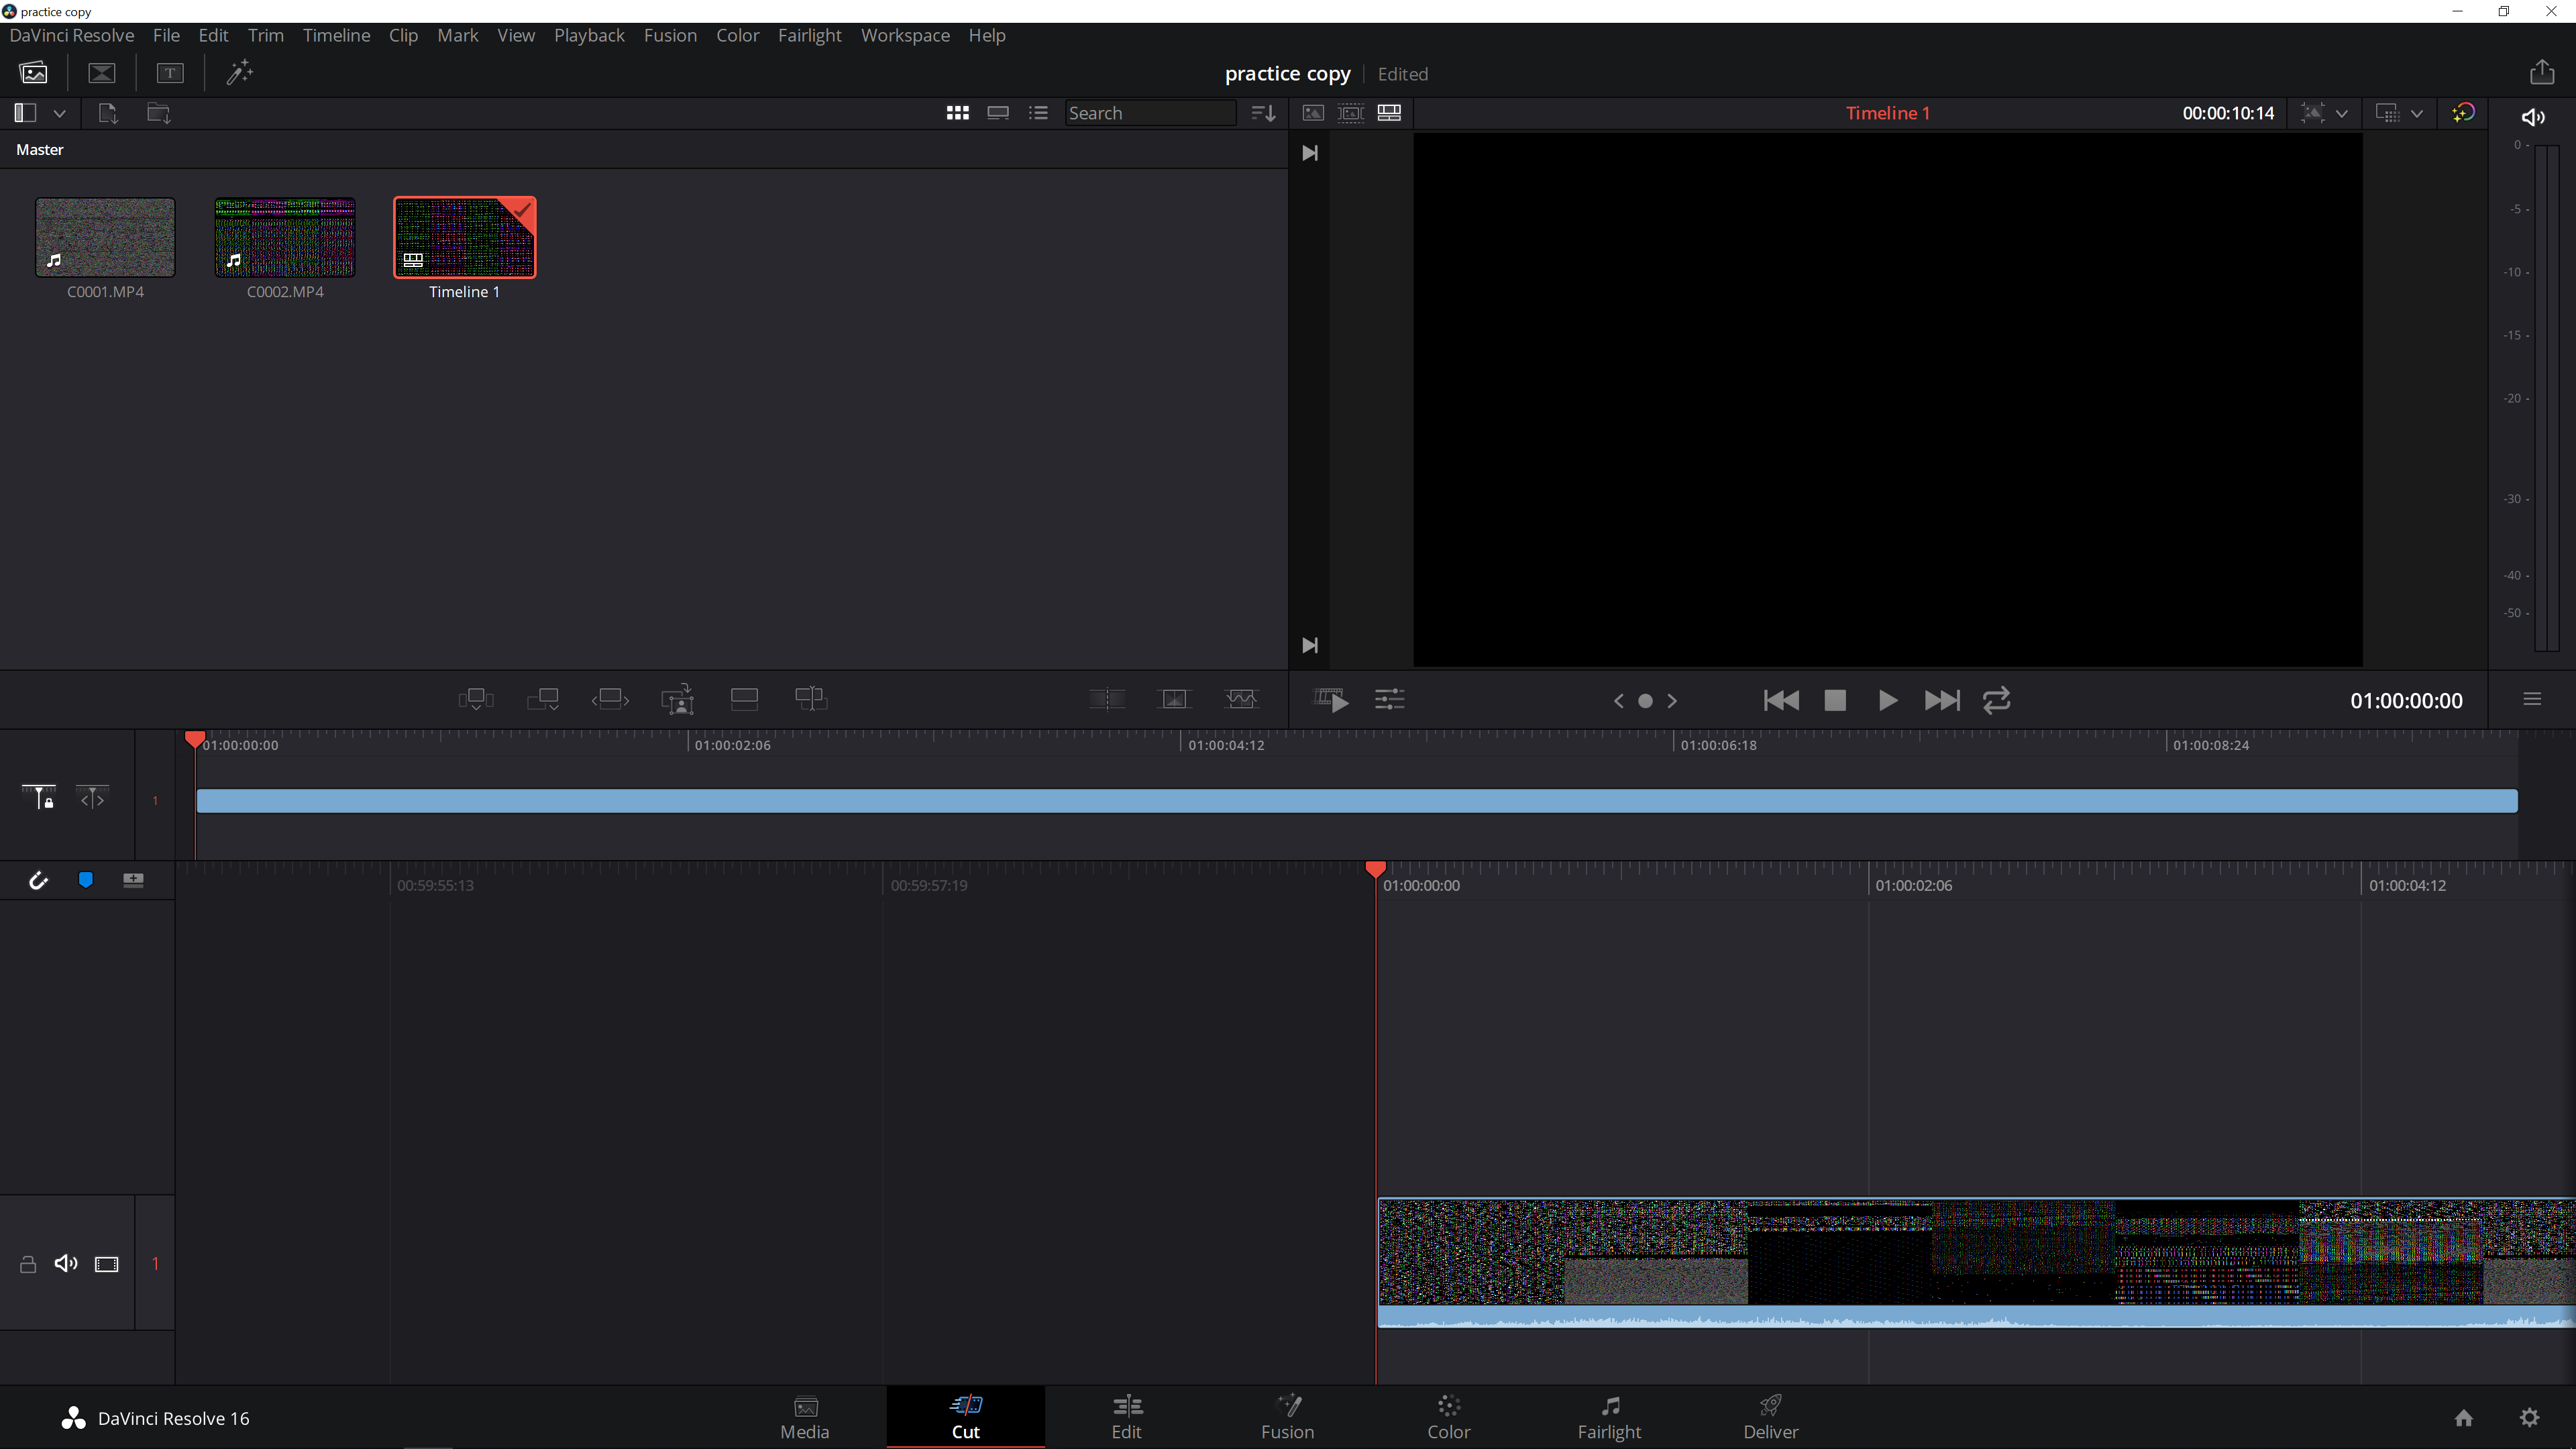The height and width of the screenshot is (1449, 2576).
Task: Lock video track 1
Action: [28, 1264]
